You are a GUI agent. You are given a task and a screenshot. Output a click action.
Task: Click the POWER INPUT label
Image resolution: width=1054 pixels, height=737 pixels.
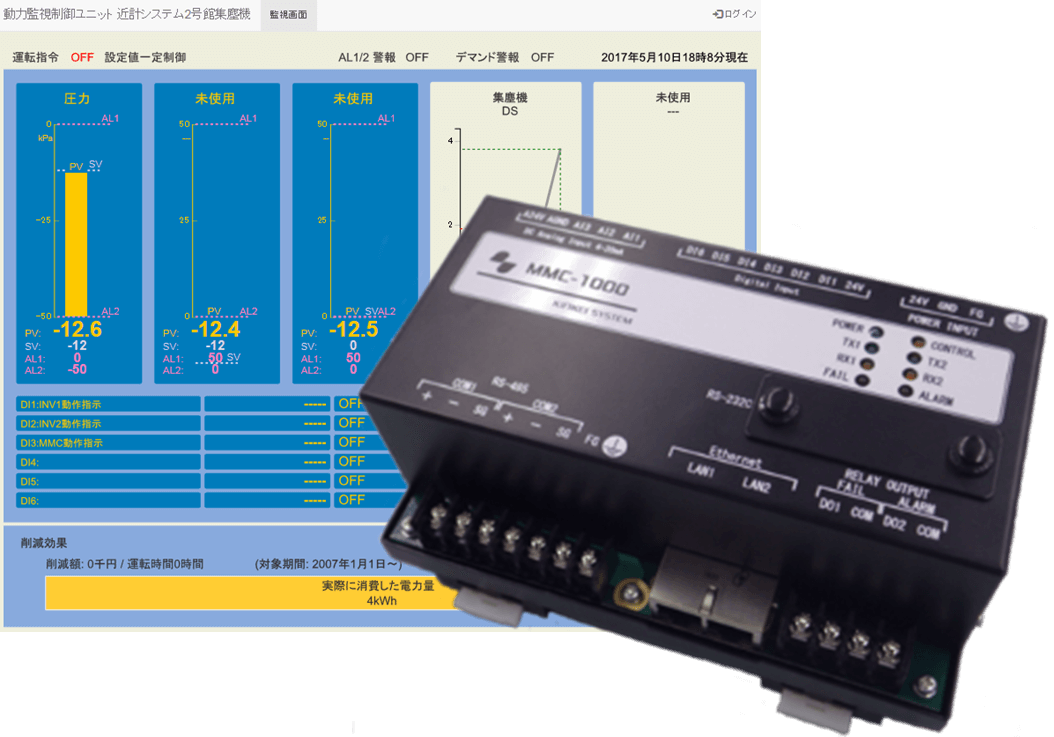[x=942, y=325]
